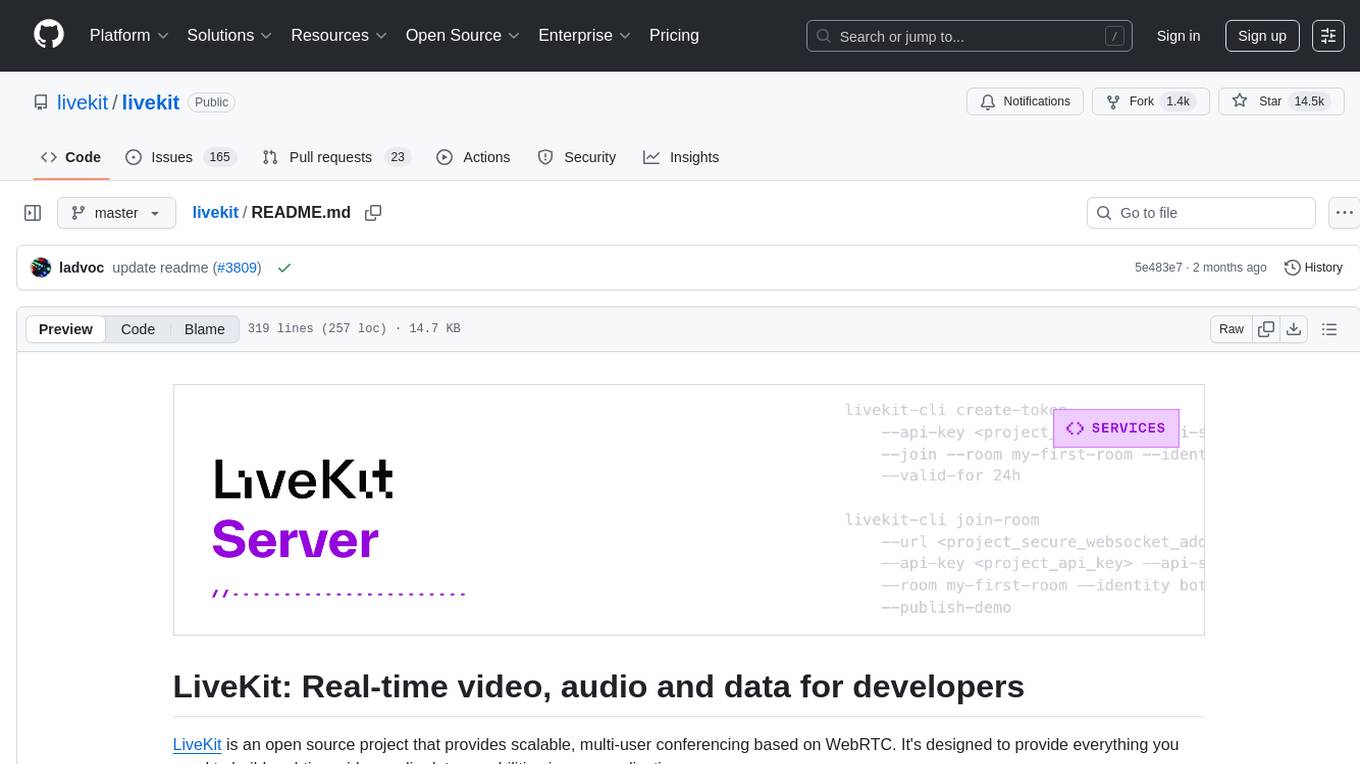The height and width of the screenshot is (764, 1360).
Task: Click the repository icon beside livekit
Action: 41,102
